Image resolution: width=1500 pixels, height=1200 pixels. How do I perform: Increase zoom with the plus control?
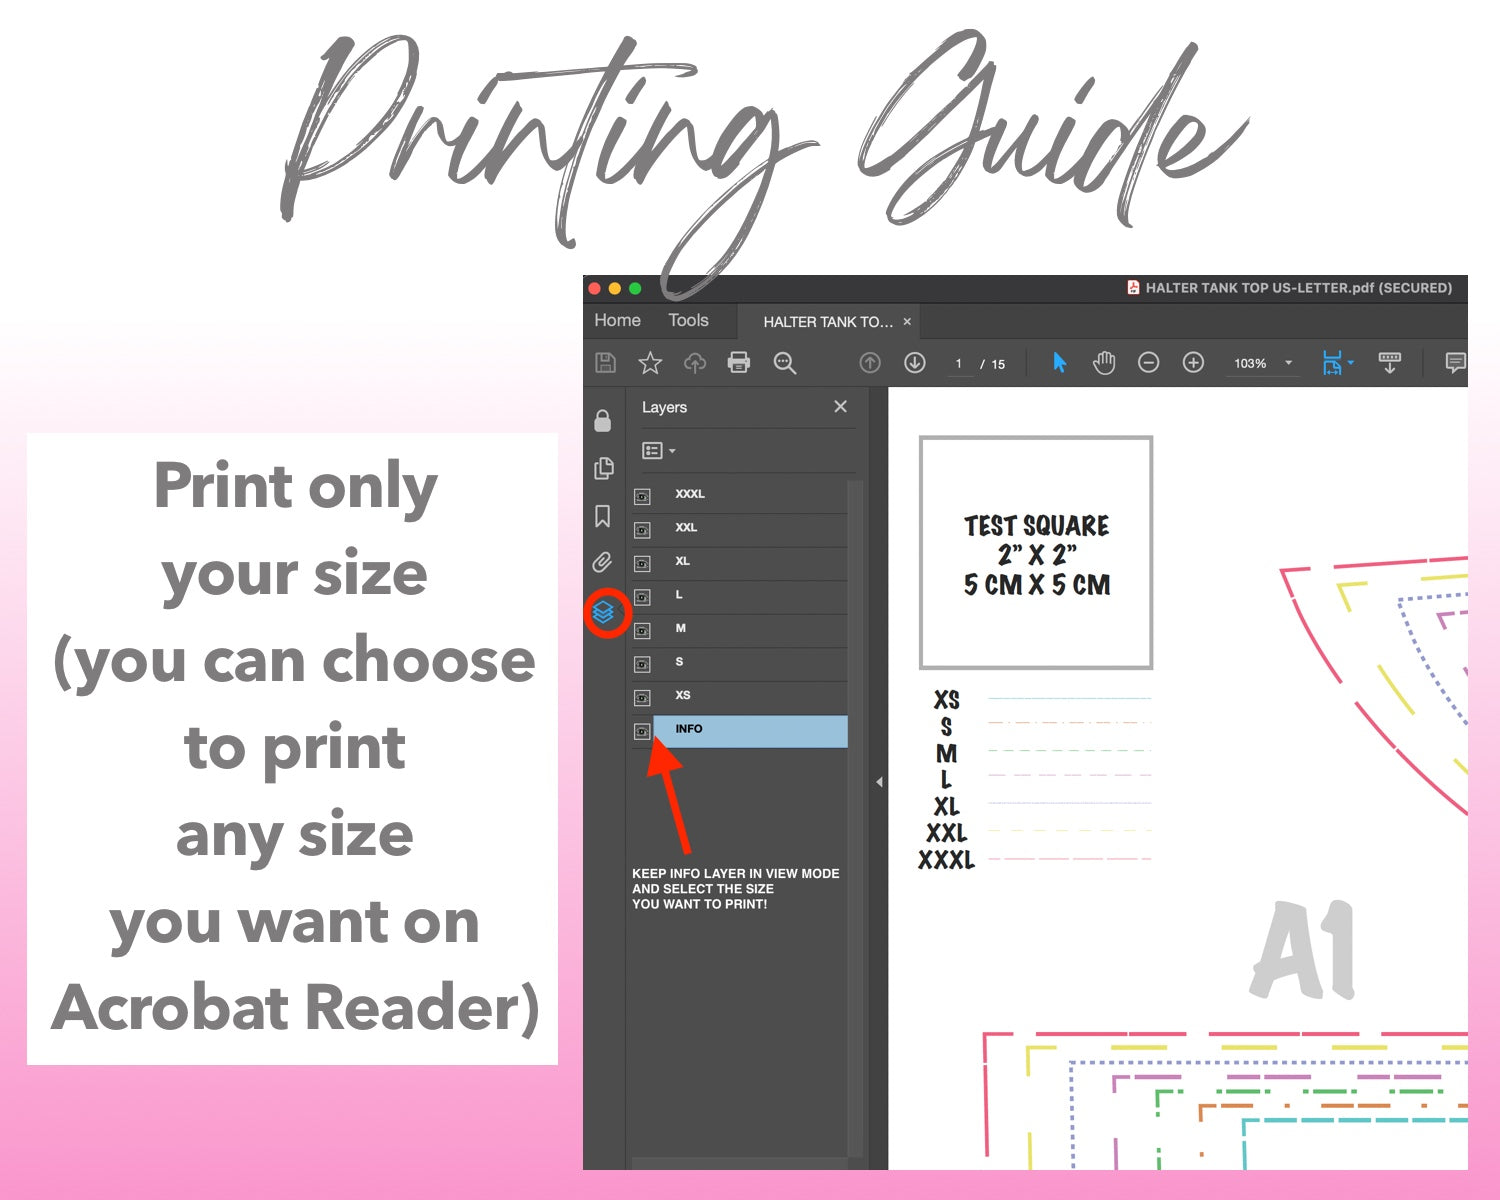pos(1192,363)
